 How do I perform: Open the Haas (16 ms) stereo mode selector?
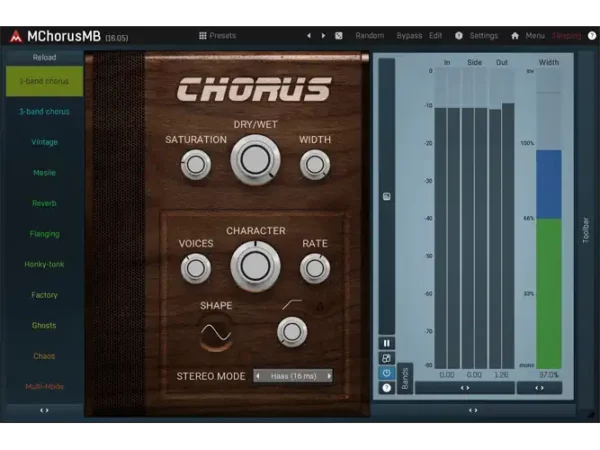[293, 376]
